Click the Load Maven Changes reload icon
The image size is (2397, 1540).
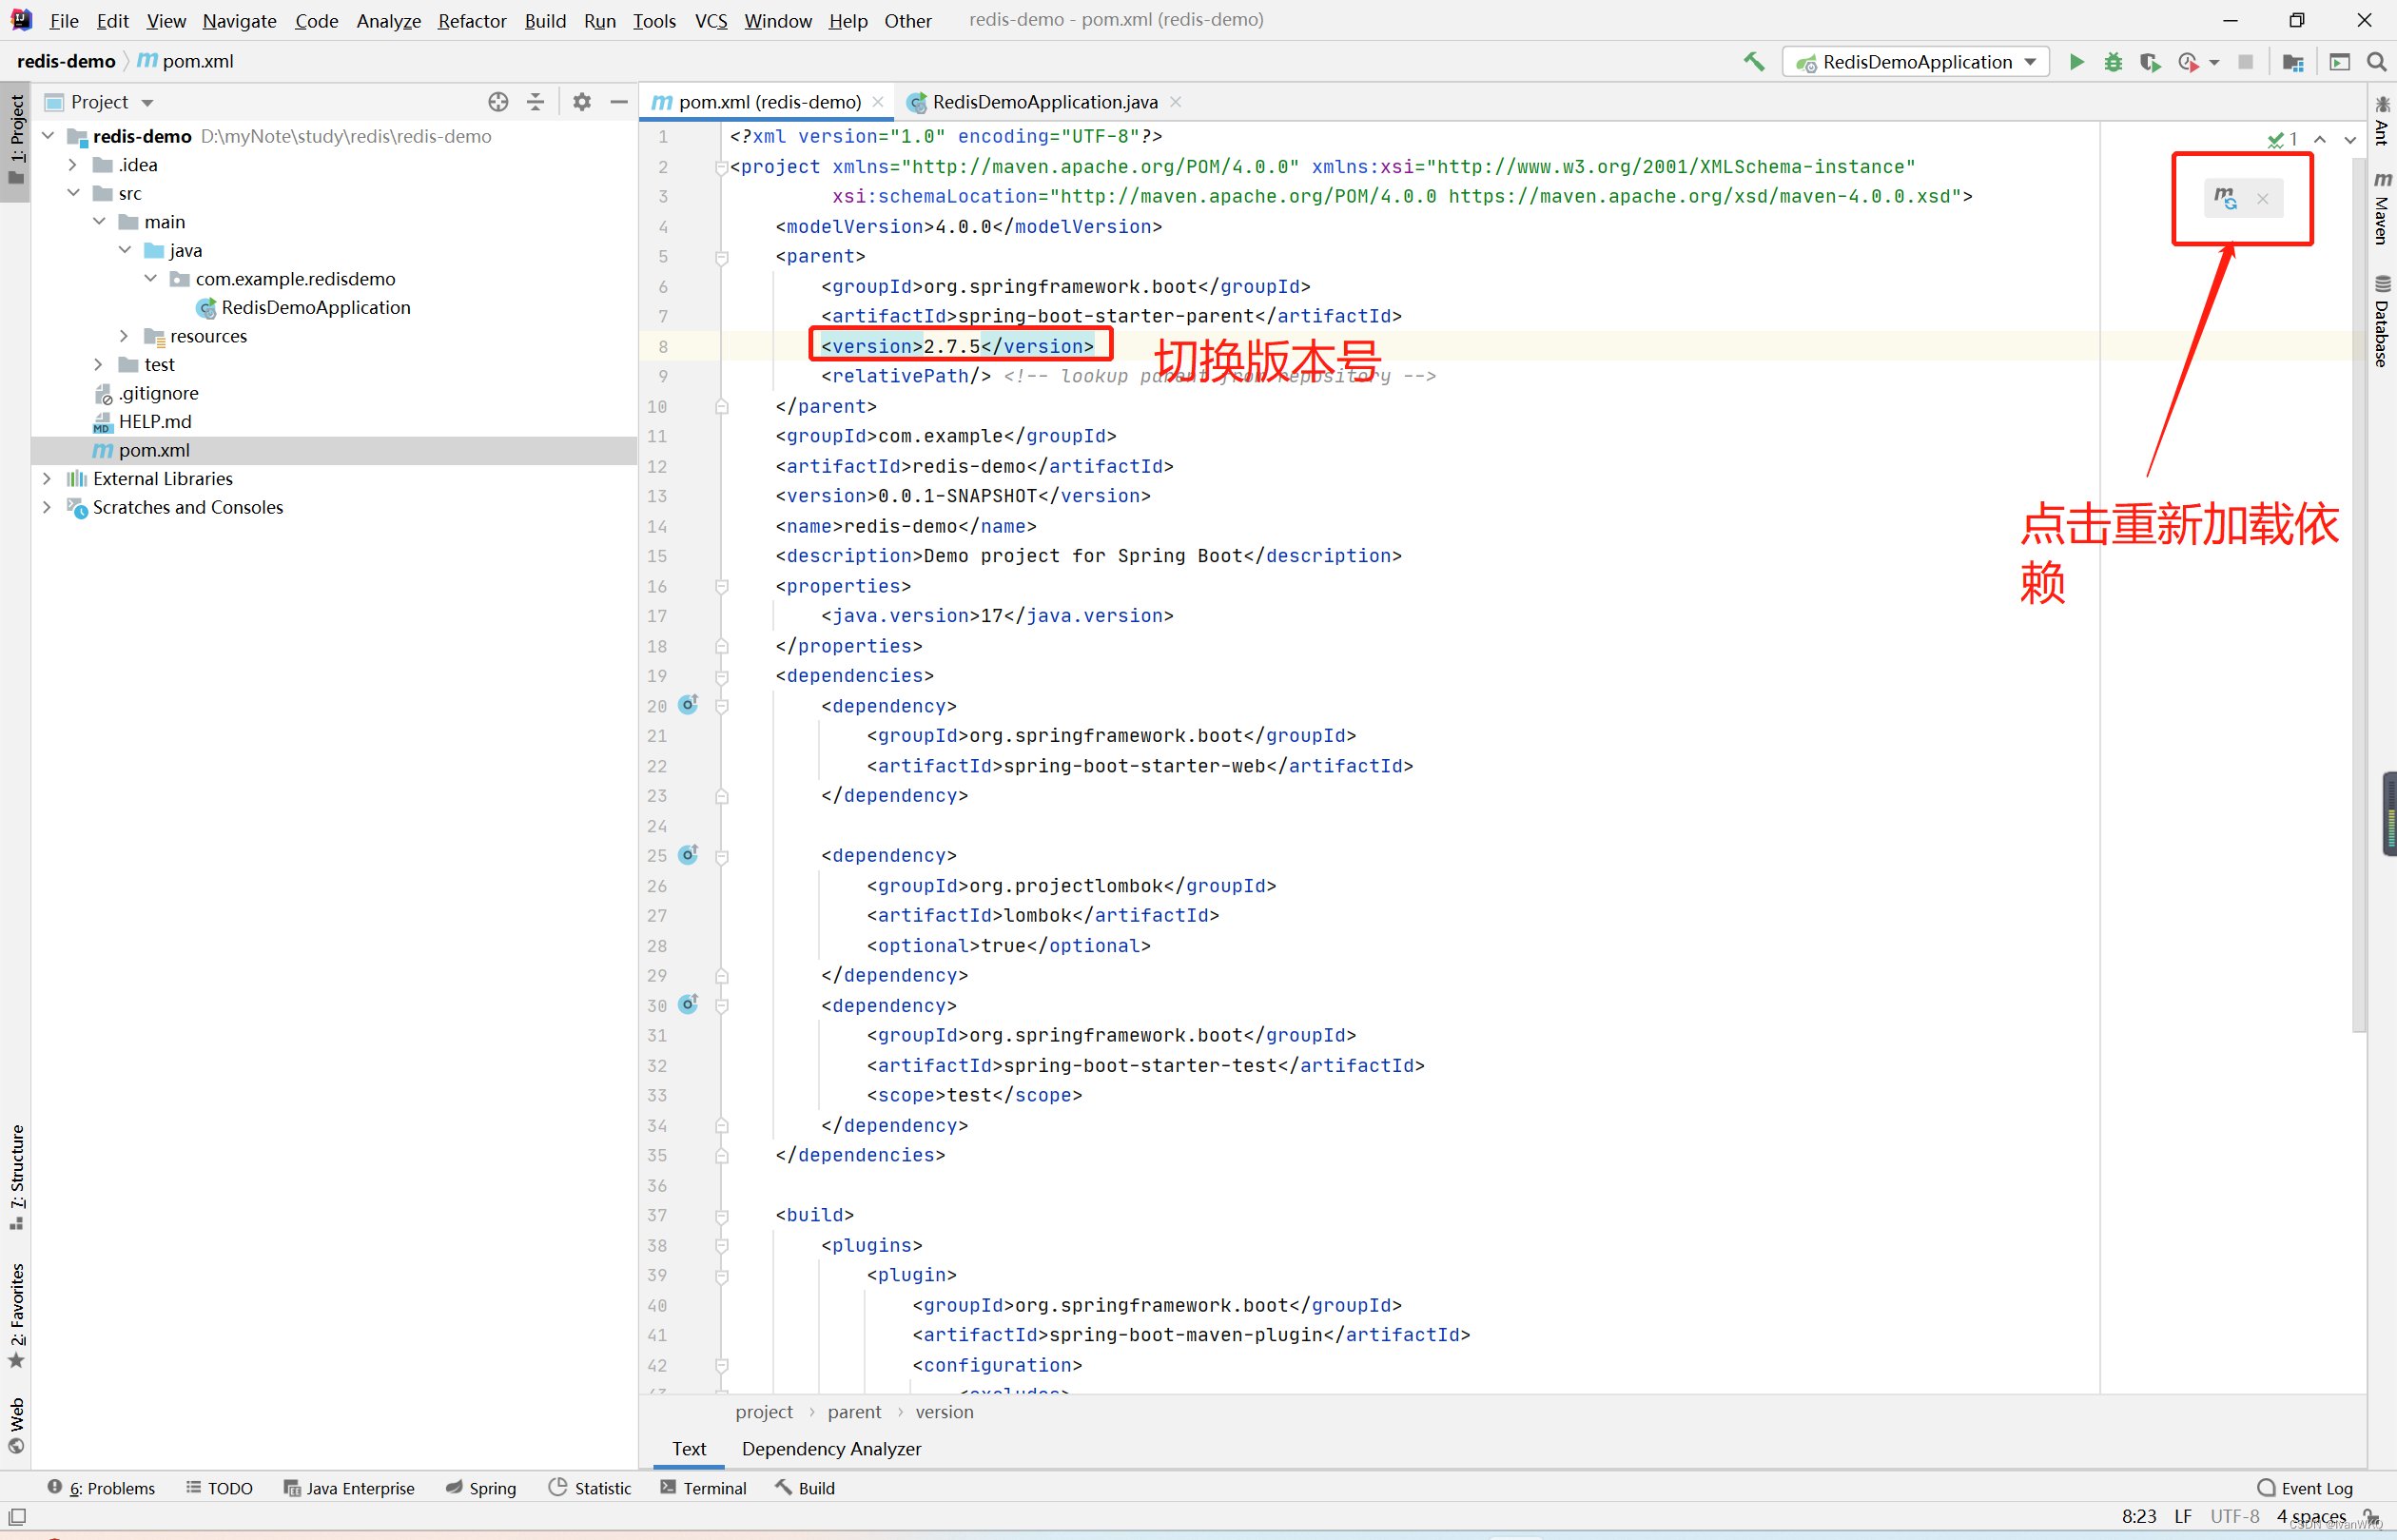pyautogui.click(x=2225, y=198)
